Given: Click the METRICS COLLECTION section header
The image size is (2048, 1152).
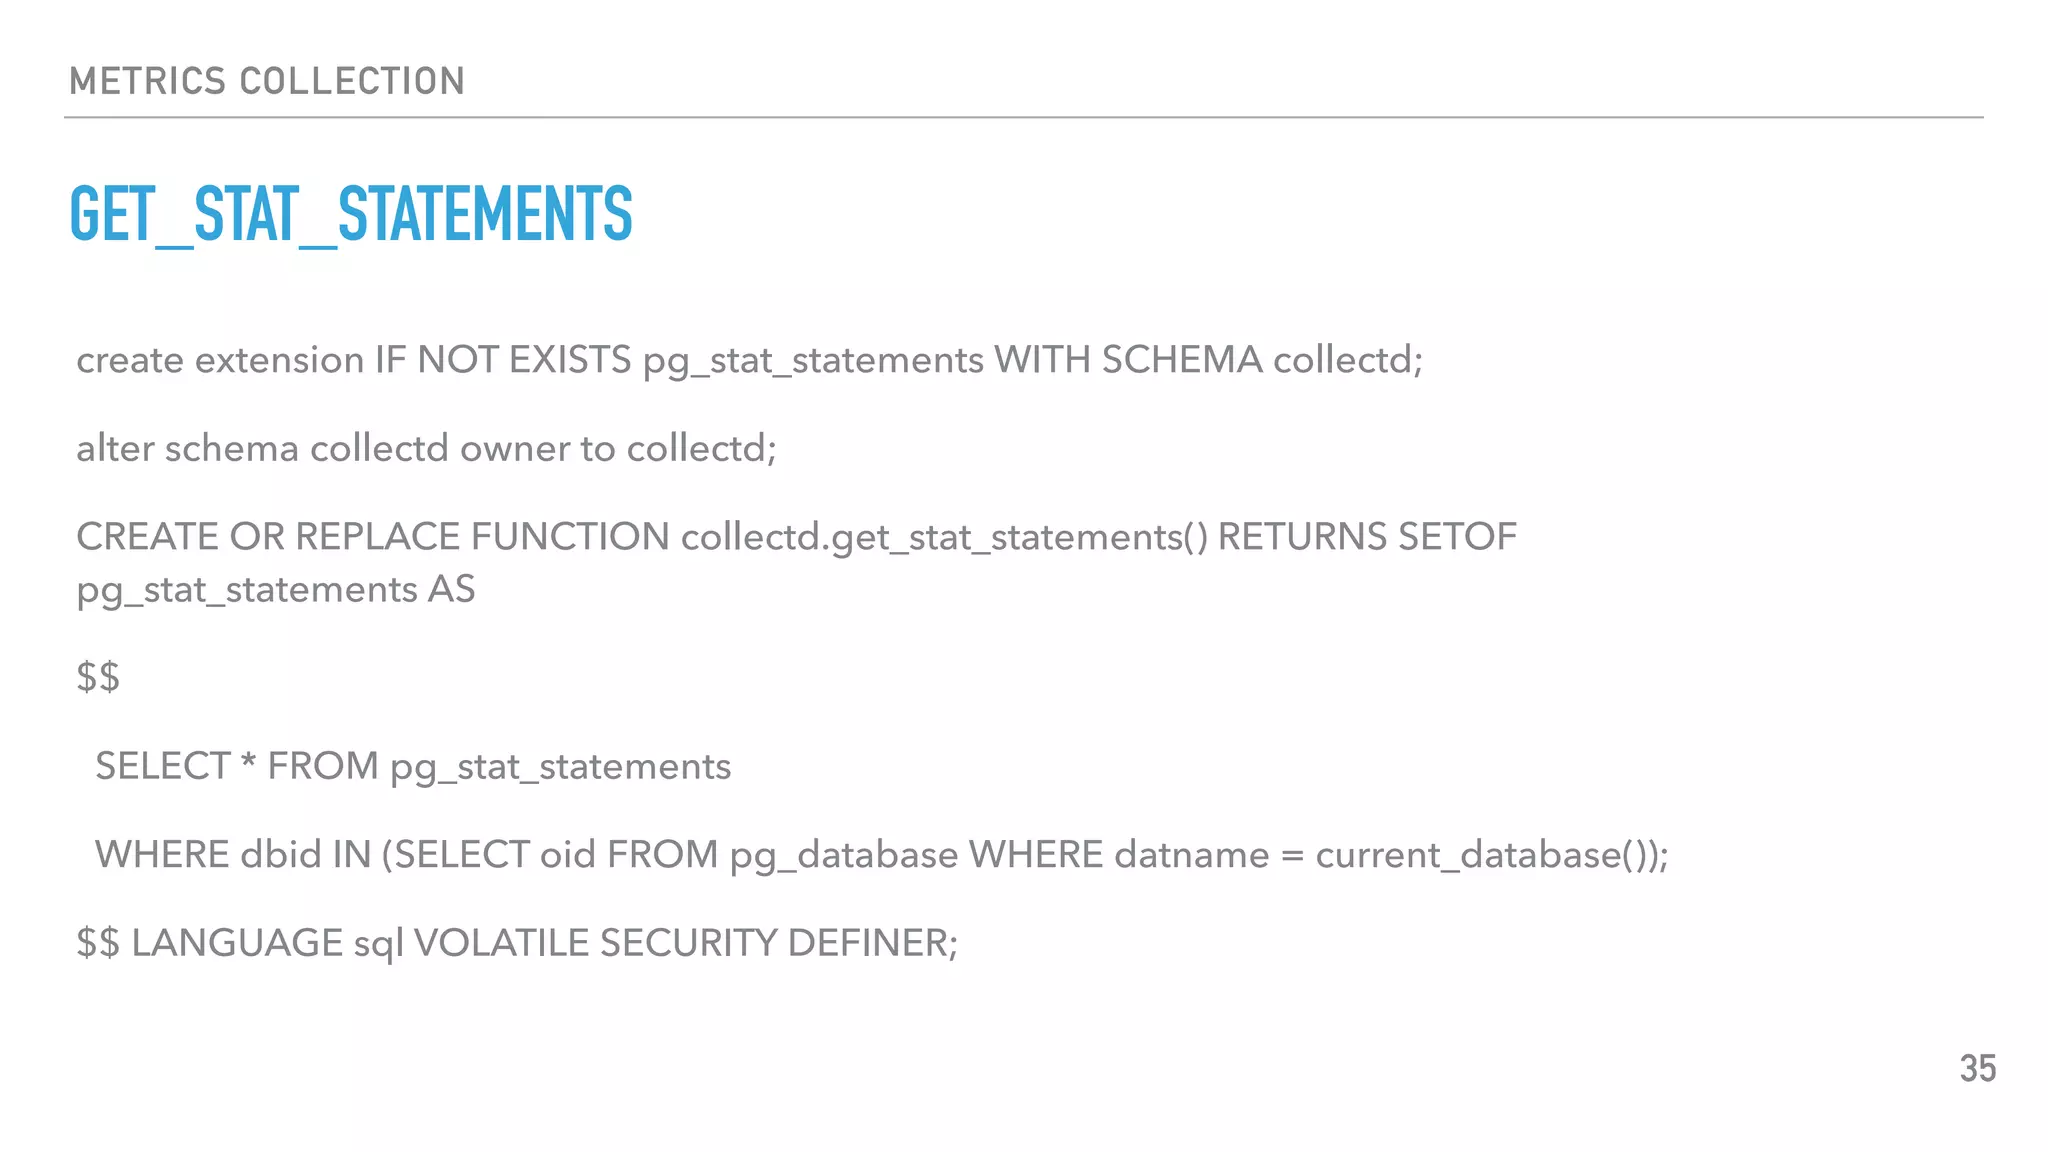Looking at the screenshot, I should pyautogui.click(x=267, y=81).
